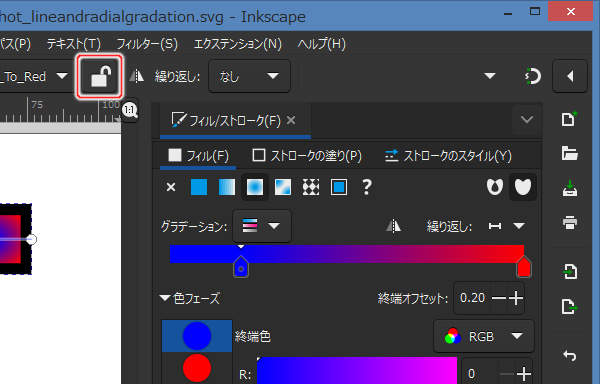600x384 pixels.
Task: Open the テキスト(T) menu
Action: pyautogui.click(x=73, y=44)
